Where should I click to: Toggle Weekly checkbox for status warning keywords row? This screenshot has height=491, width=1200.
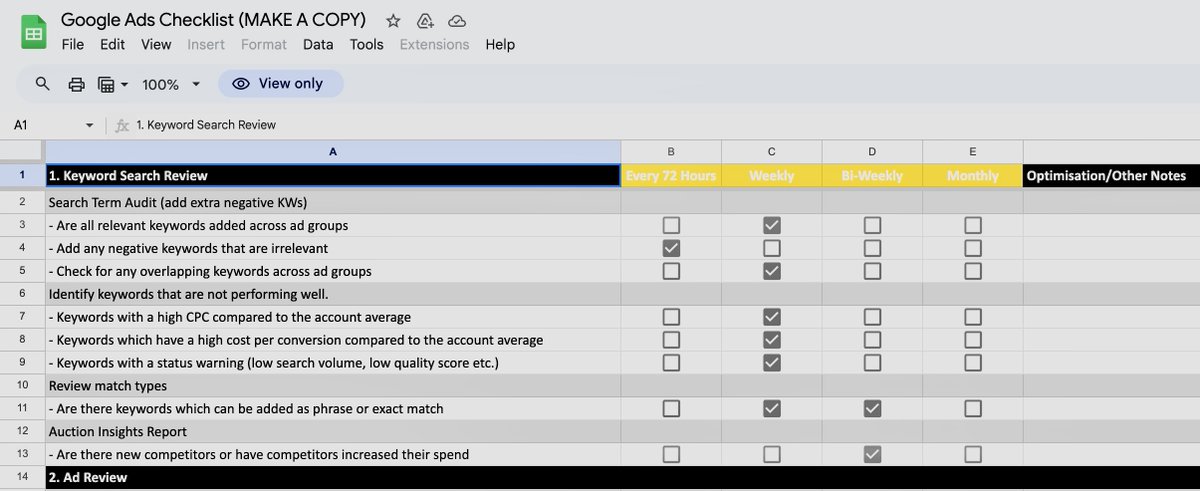click(771, 362)
